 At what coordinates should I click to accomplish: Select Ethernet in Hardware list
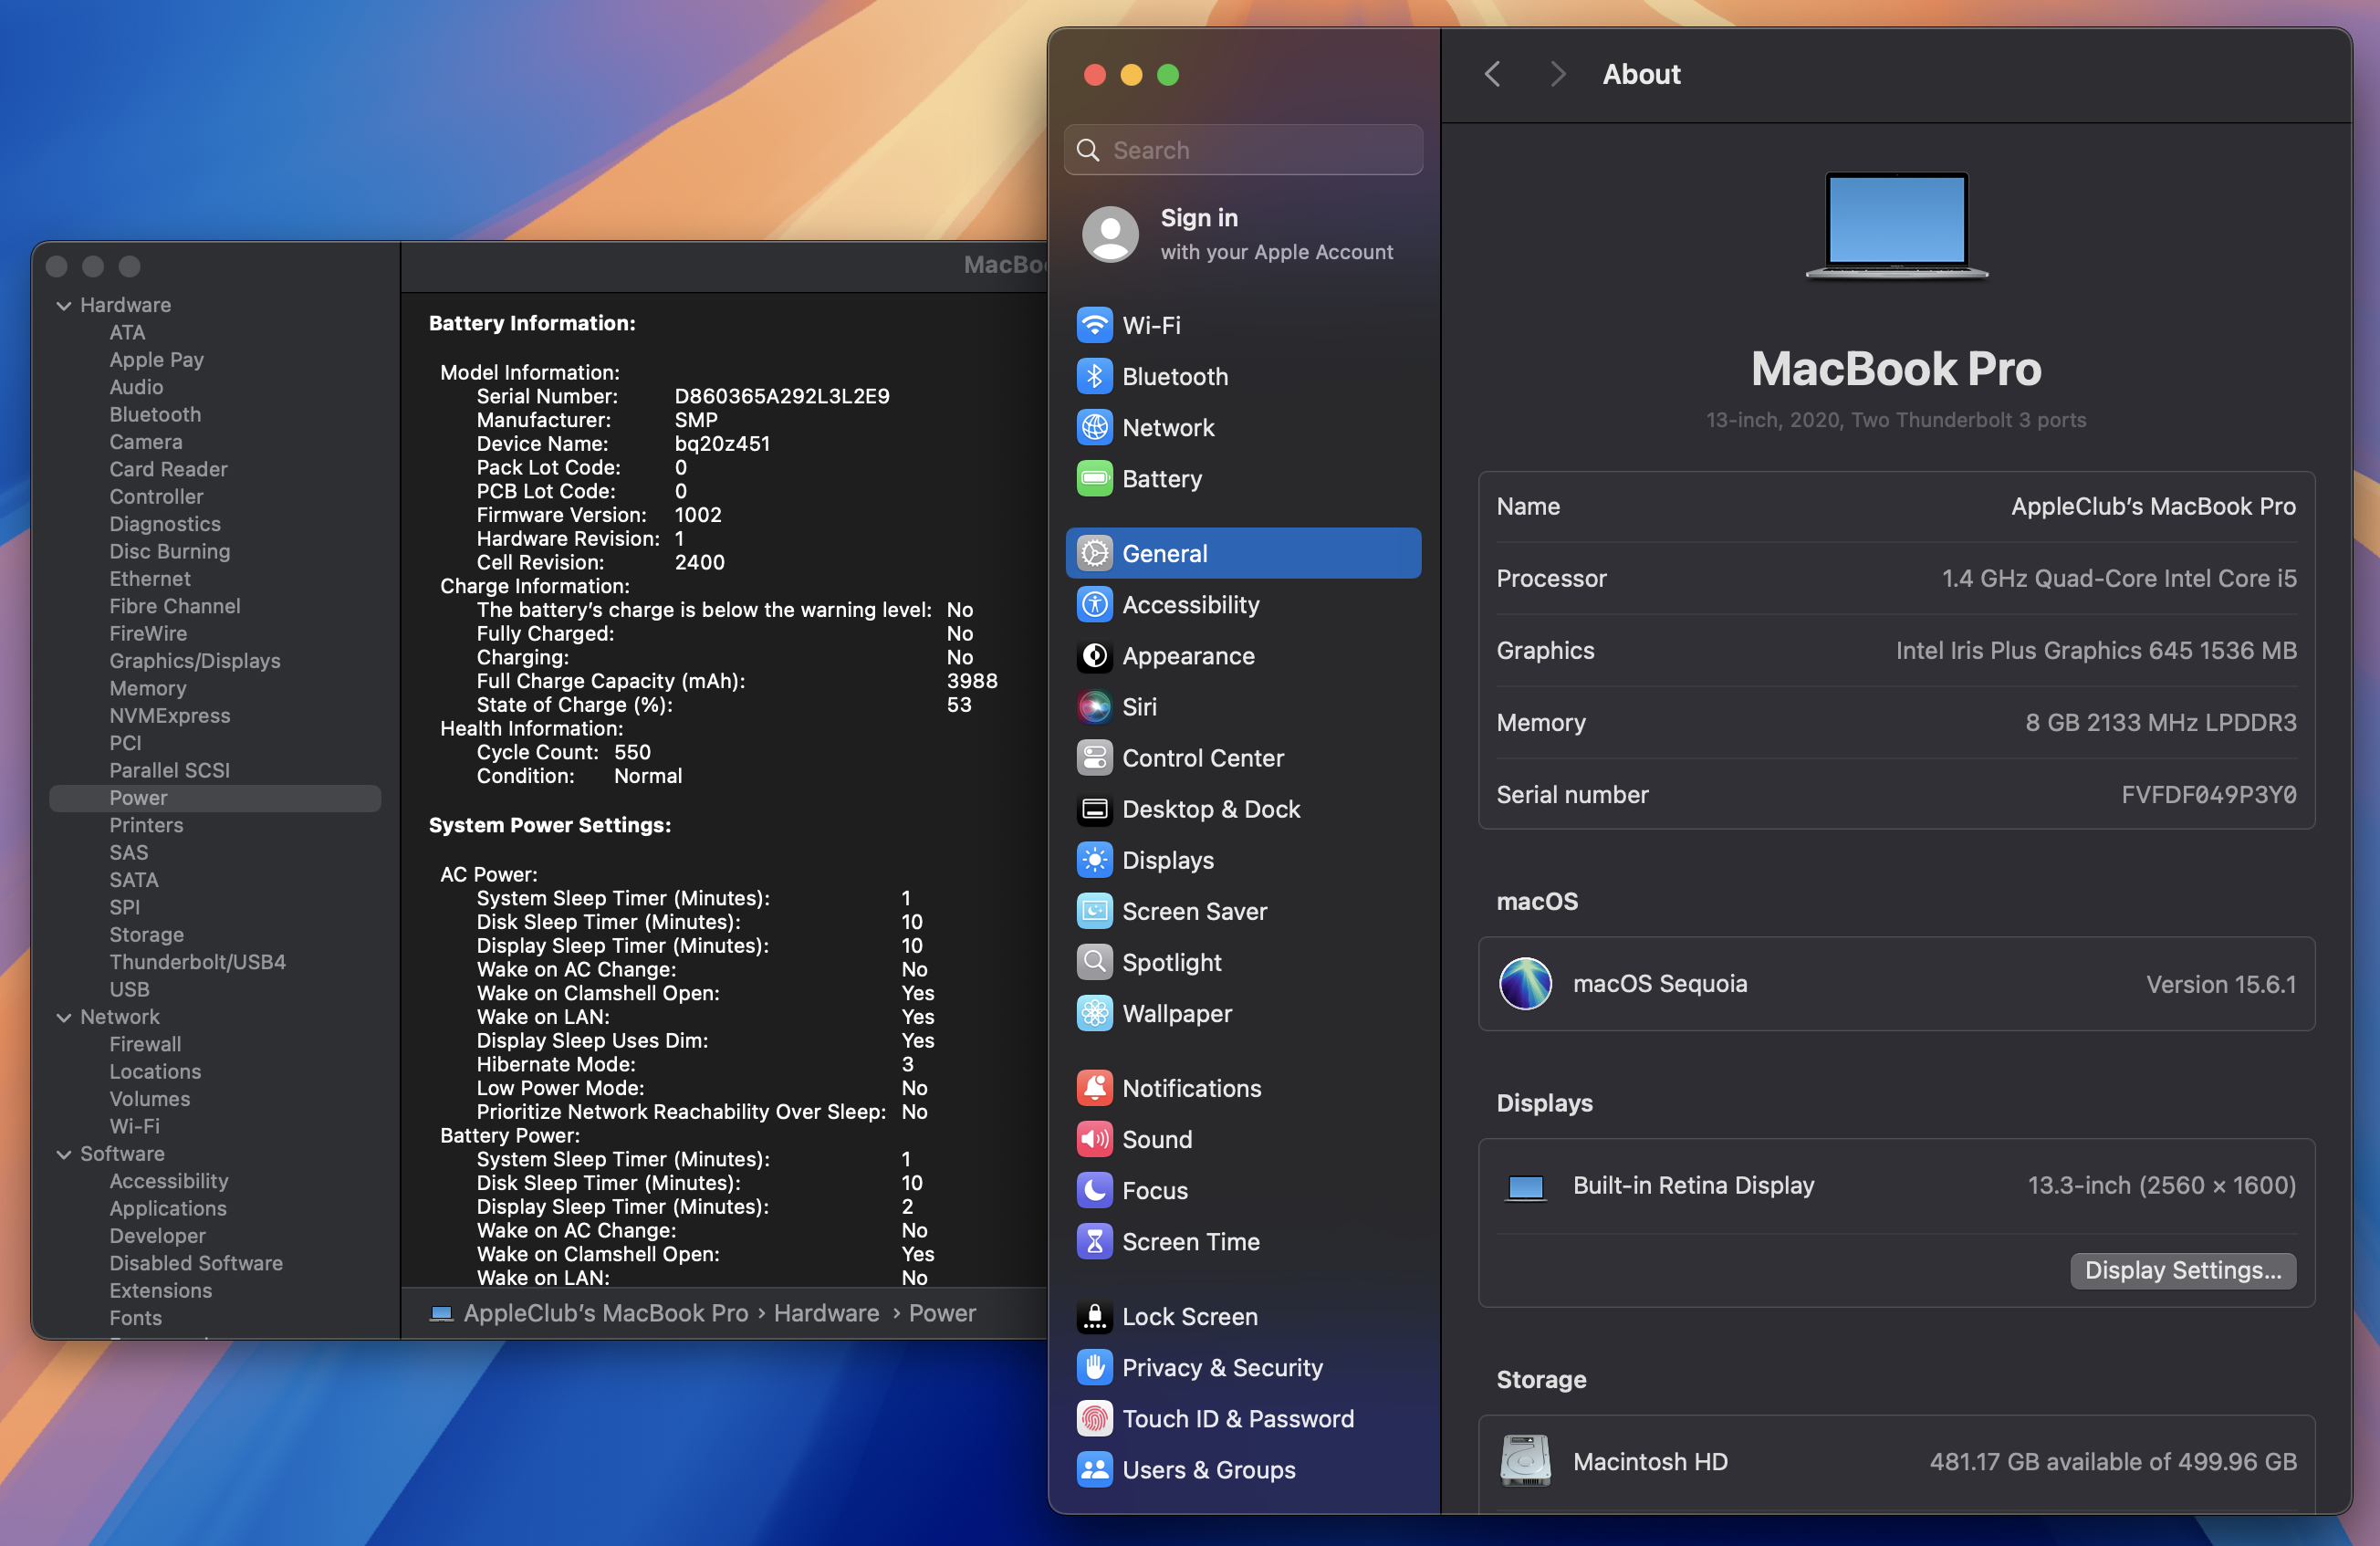click(150, 579)
